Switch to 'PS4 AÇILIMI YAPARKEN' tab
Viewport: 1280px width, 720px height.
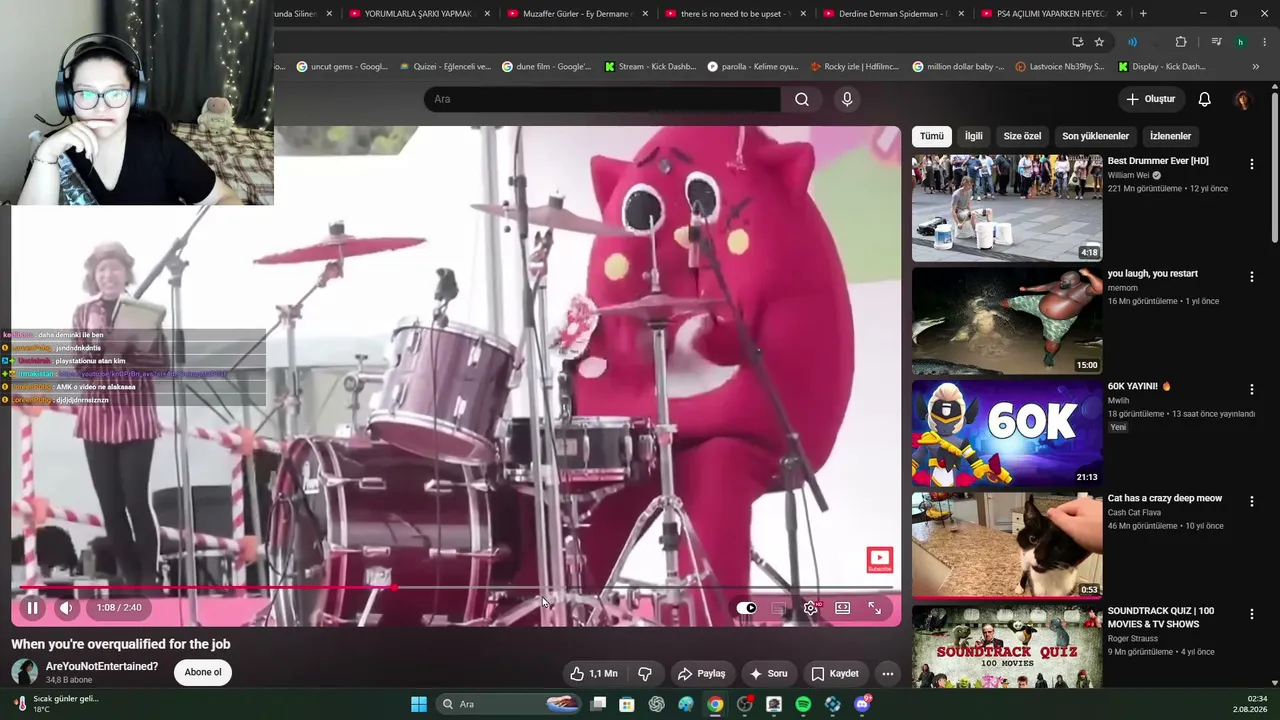pyautogui.click(x=1051, y=14)
